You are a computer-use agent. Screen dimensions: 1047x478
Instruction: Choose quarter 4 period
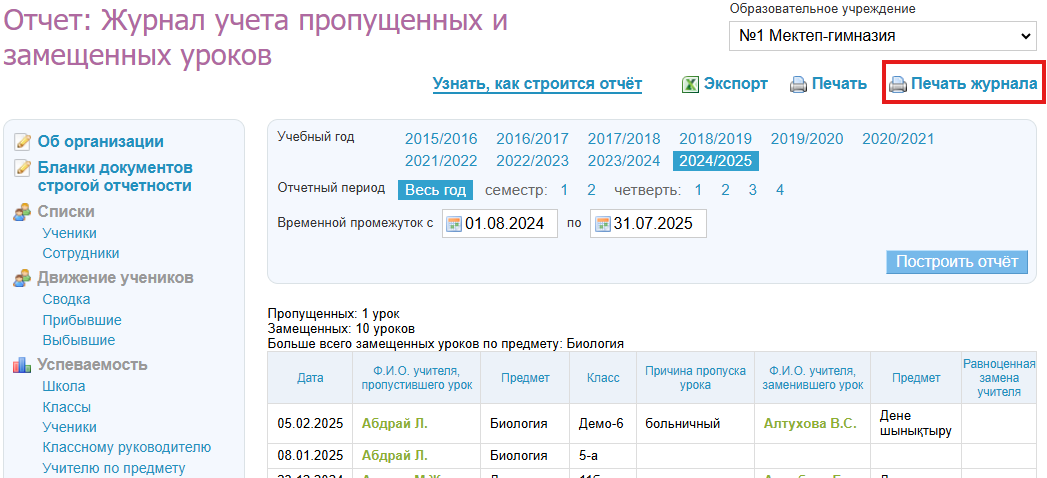point(779,190)
